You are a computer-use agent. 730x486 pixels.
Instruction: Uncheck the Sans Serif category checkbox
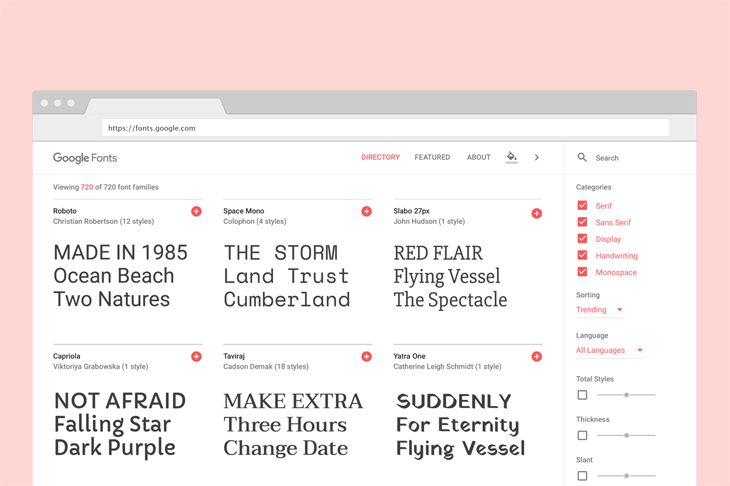pyautogui.click(x=582, y=222)
